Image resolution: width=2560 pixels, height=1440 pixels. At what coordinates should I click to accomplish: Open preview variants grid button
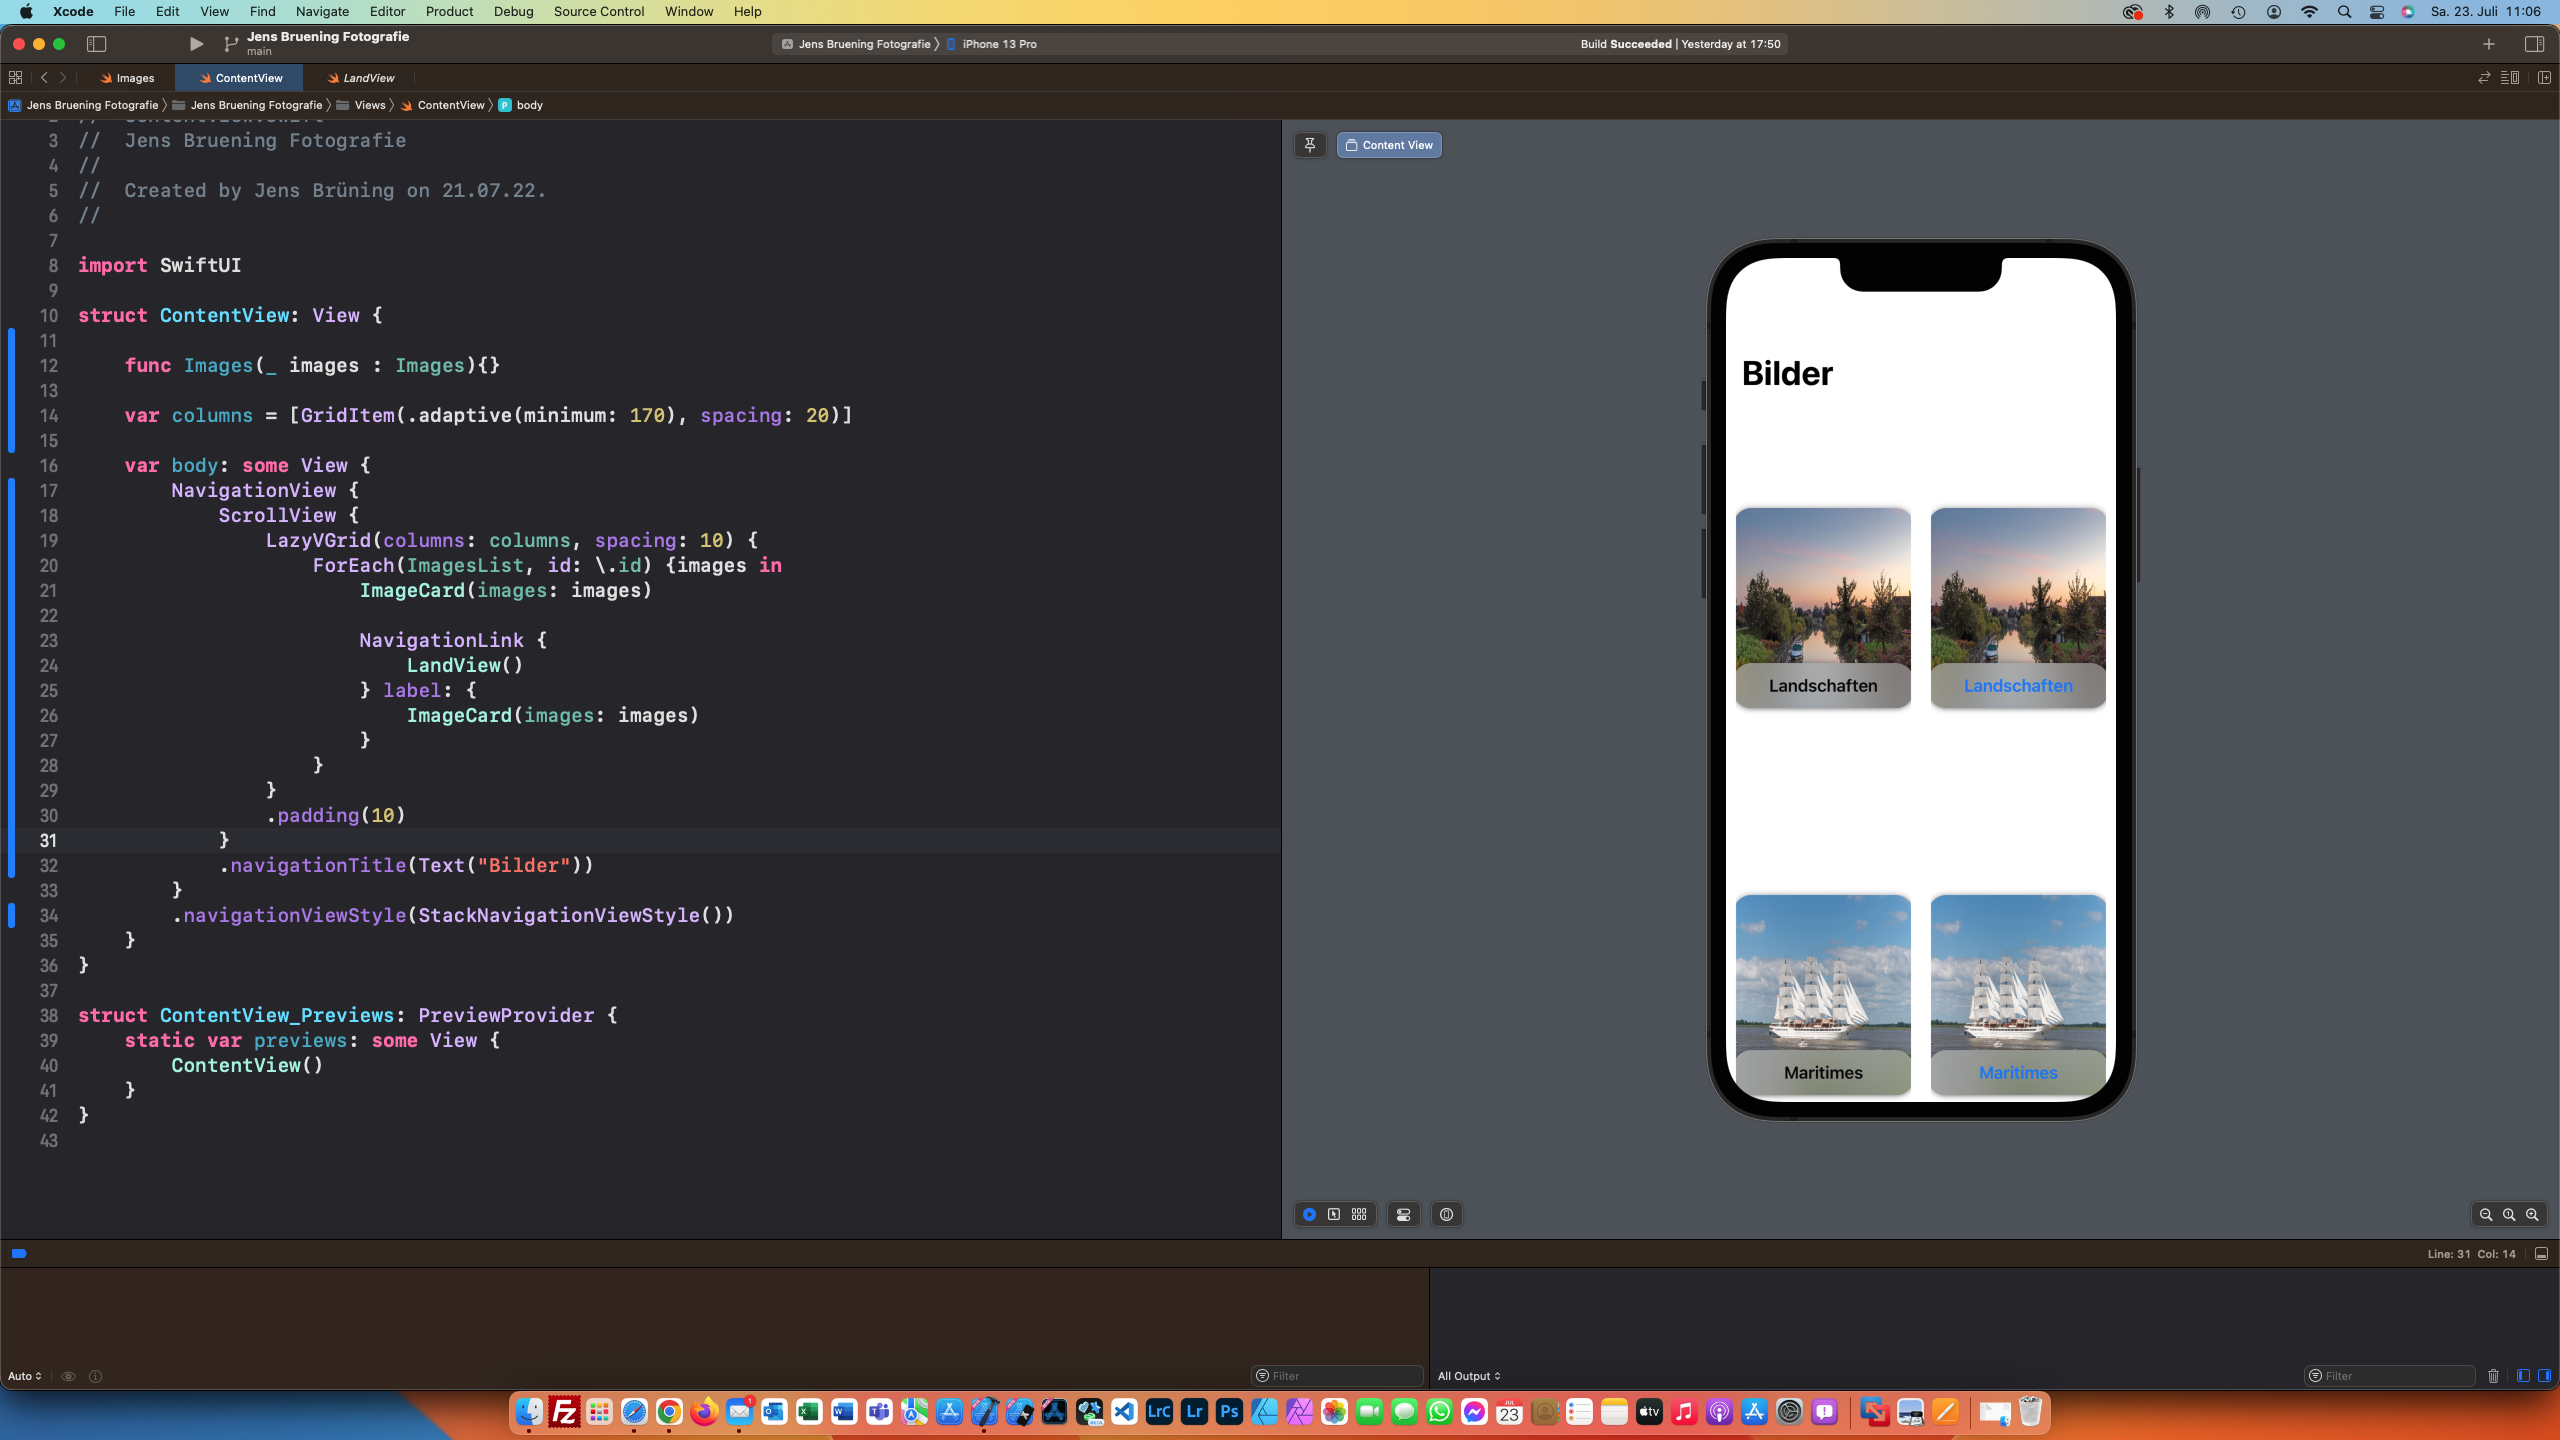[1359, 1214]
